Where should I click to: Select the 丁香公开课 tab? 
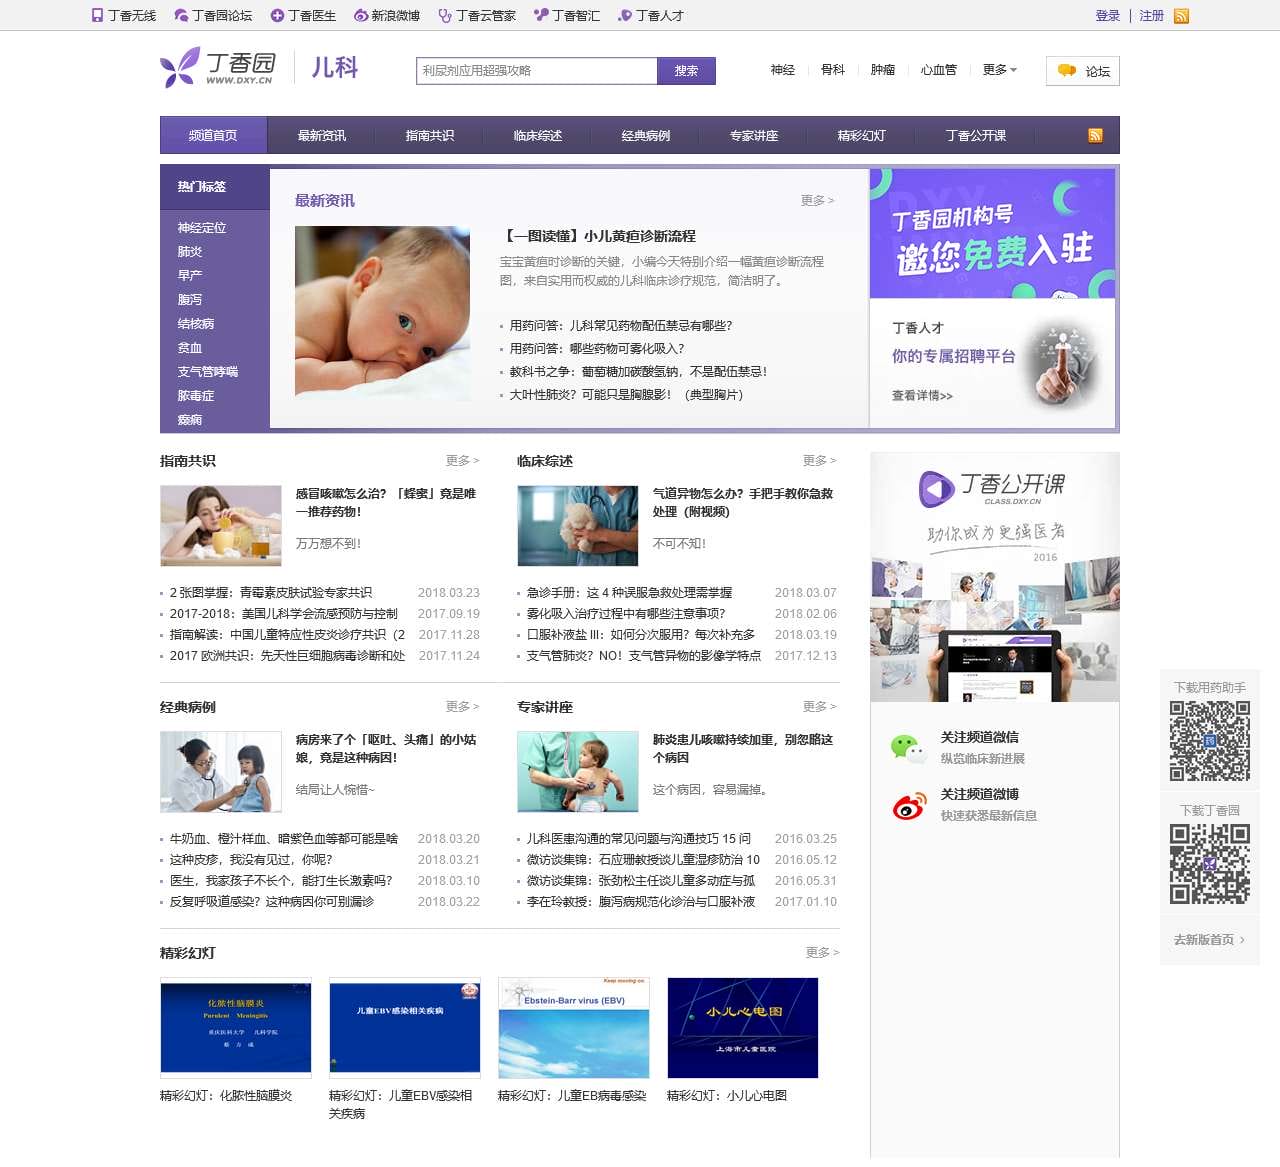click(975, 135)
